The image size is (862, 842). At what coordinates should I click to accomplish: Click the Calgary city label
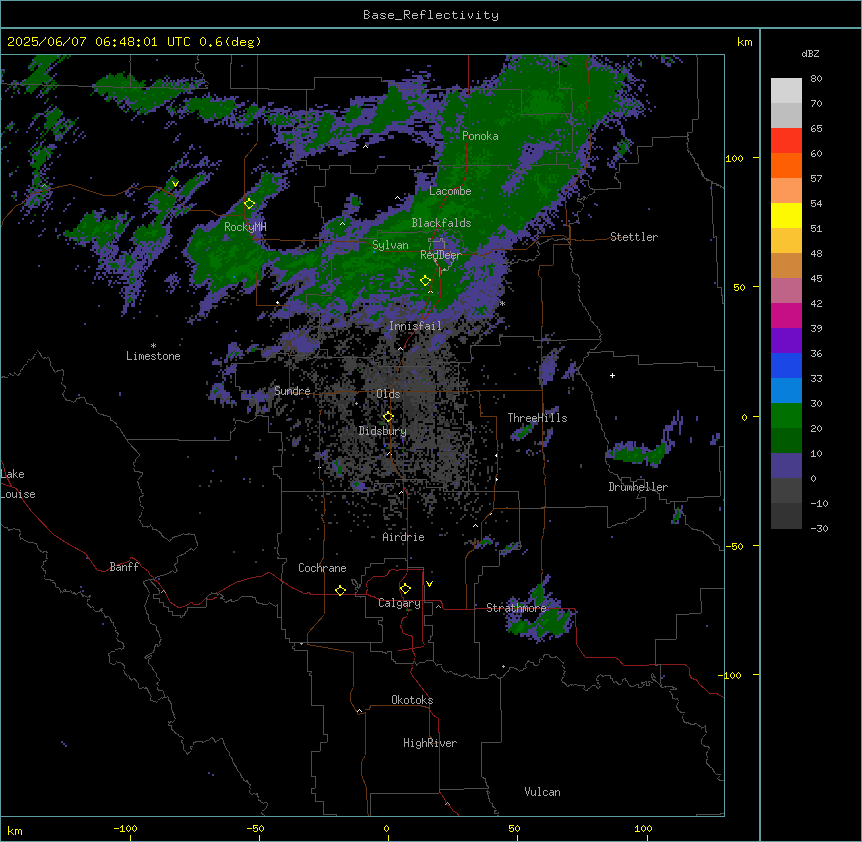[399, 603]
